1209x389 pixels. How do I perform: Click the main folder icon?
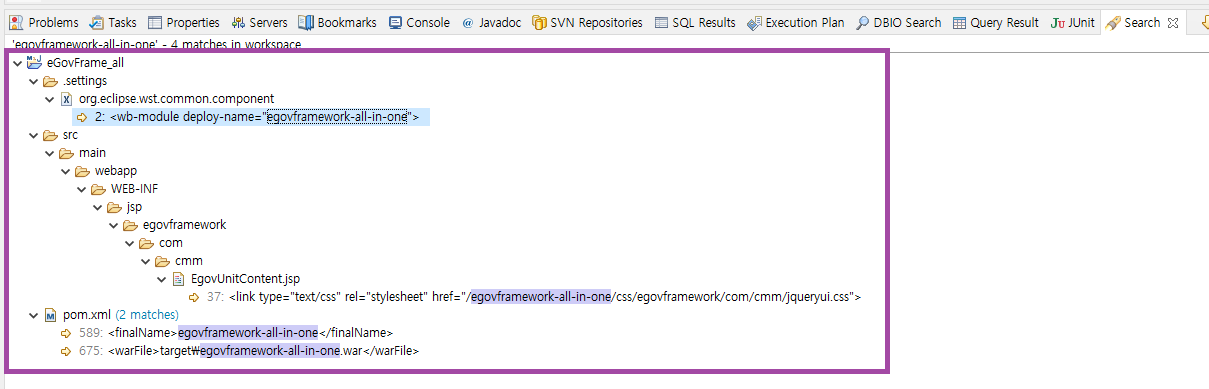tap(67, 153)
